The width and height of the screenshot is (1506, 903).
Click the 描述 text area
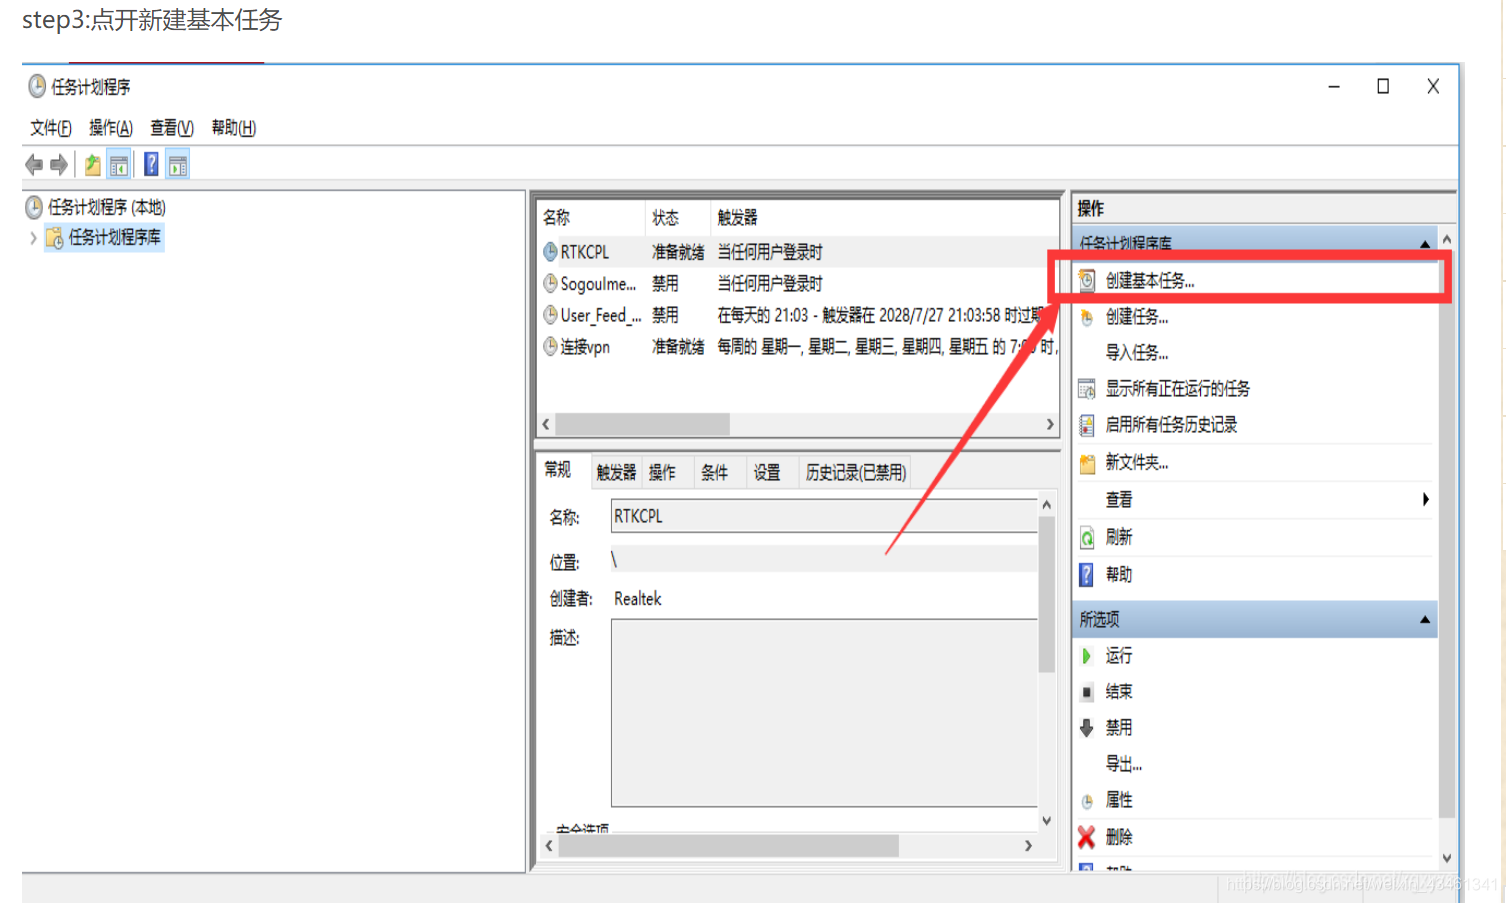pyautogui.click(x=825, y=713)
